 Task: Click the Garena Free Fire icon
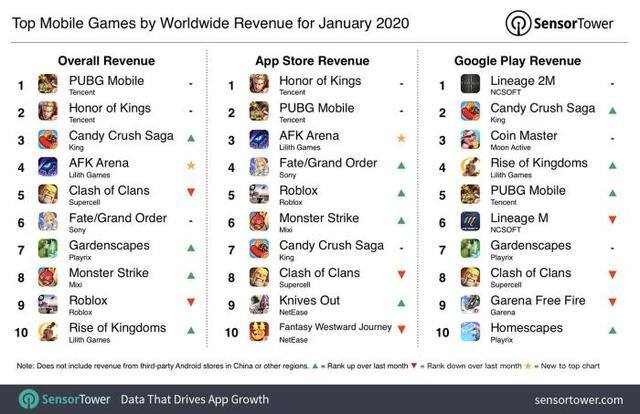pyautogui.click(x=470, y=304)
